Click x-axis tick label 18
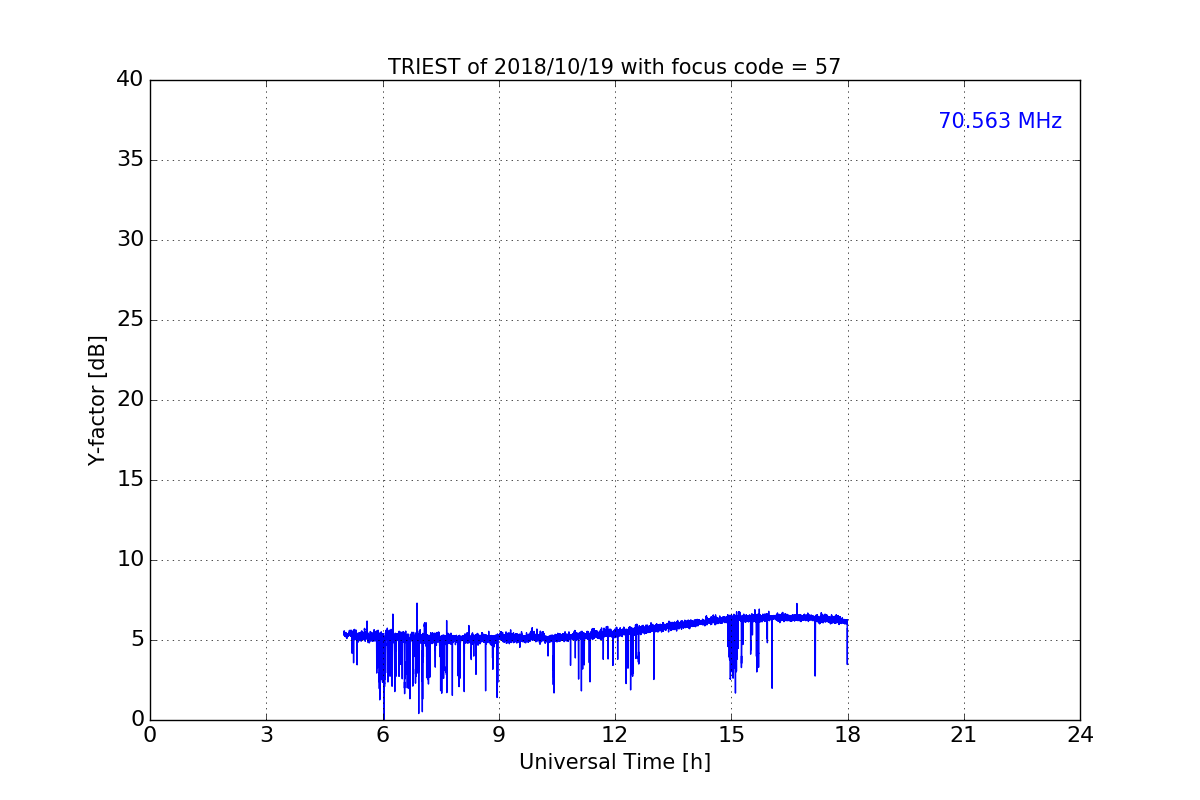Image resolution: width=1200 pixels, height=800 pixels. click(x=847, y=735)
